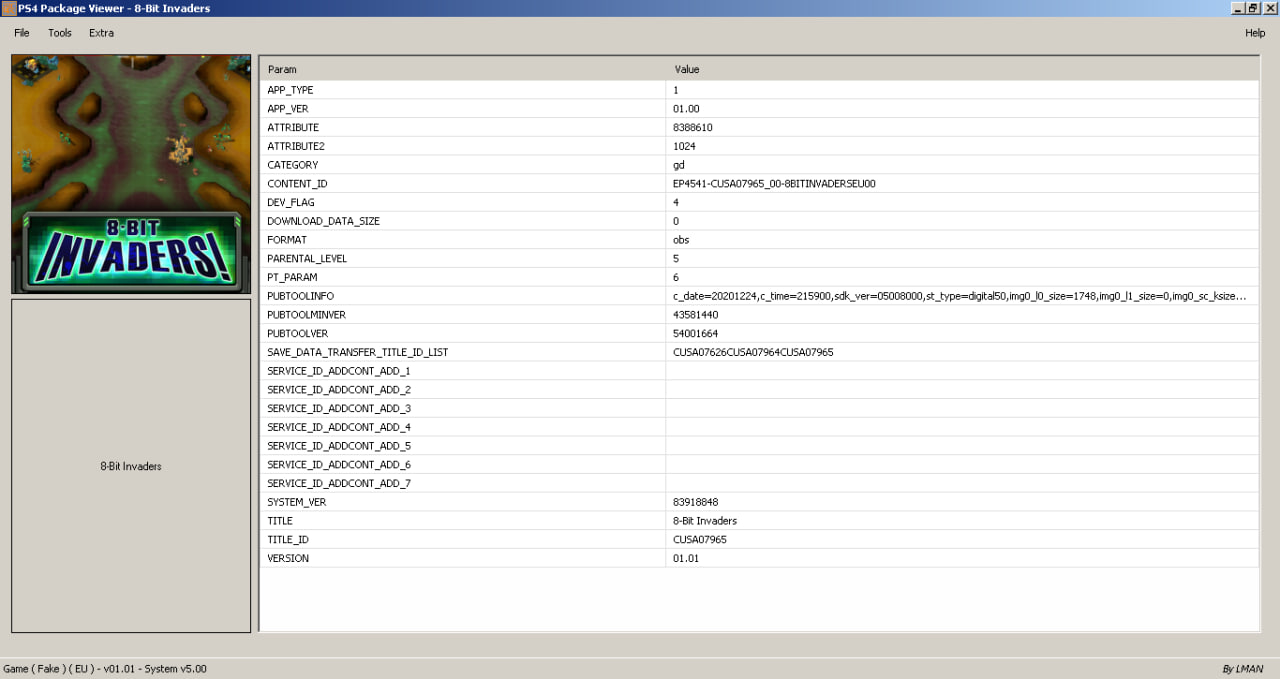This screenshot has width=1280, height=679.
Task: Select the SERVICE_ID_ADDCONT_ADD_5 row
Action: click(x=759, y=446)
